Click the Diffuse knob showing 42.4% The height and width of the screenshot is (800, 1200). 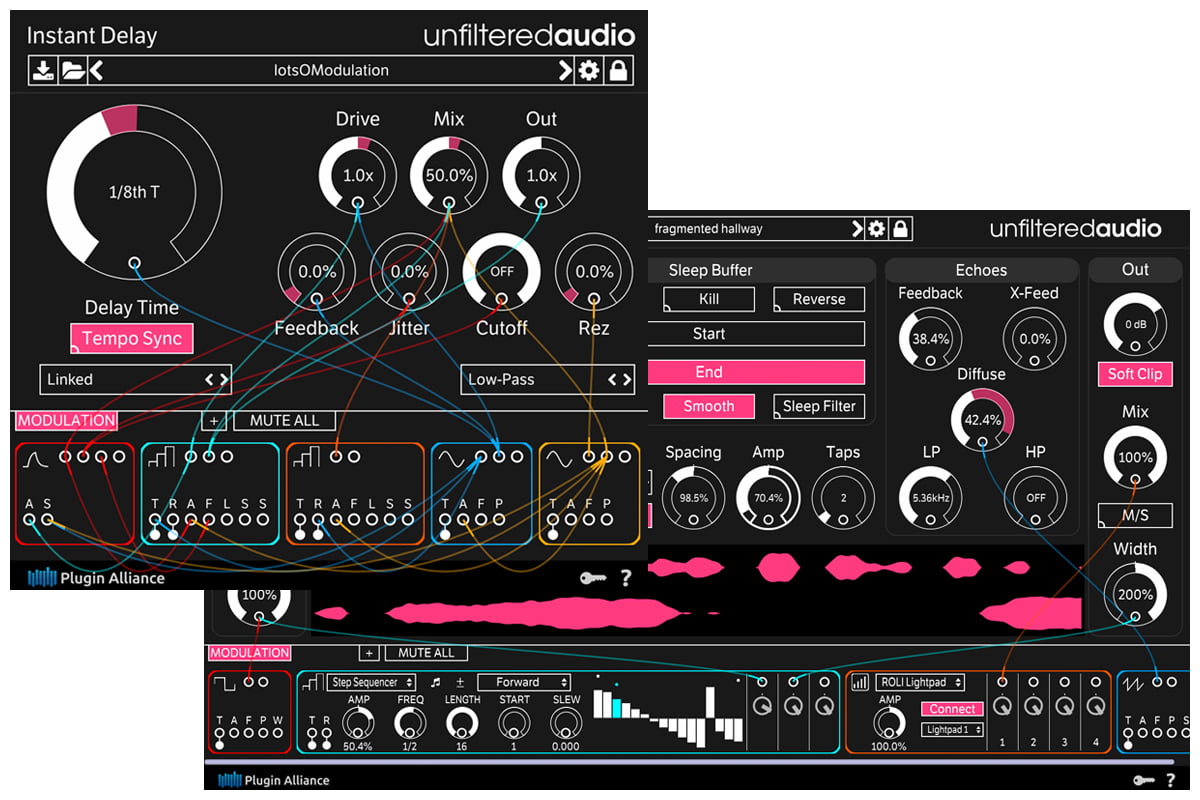(x=982, y=420)
